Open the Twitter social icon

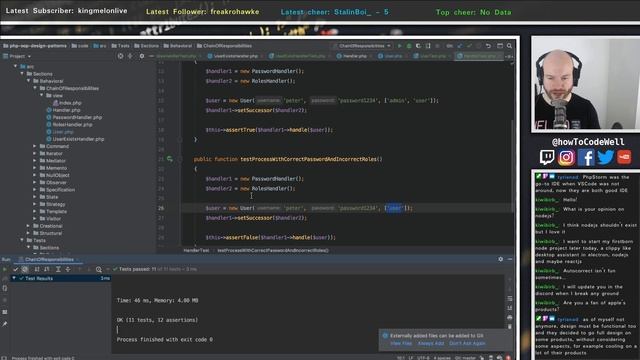point(605,157)
